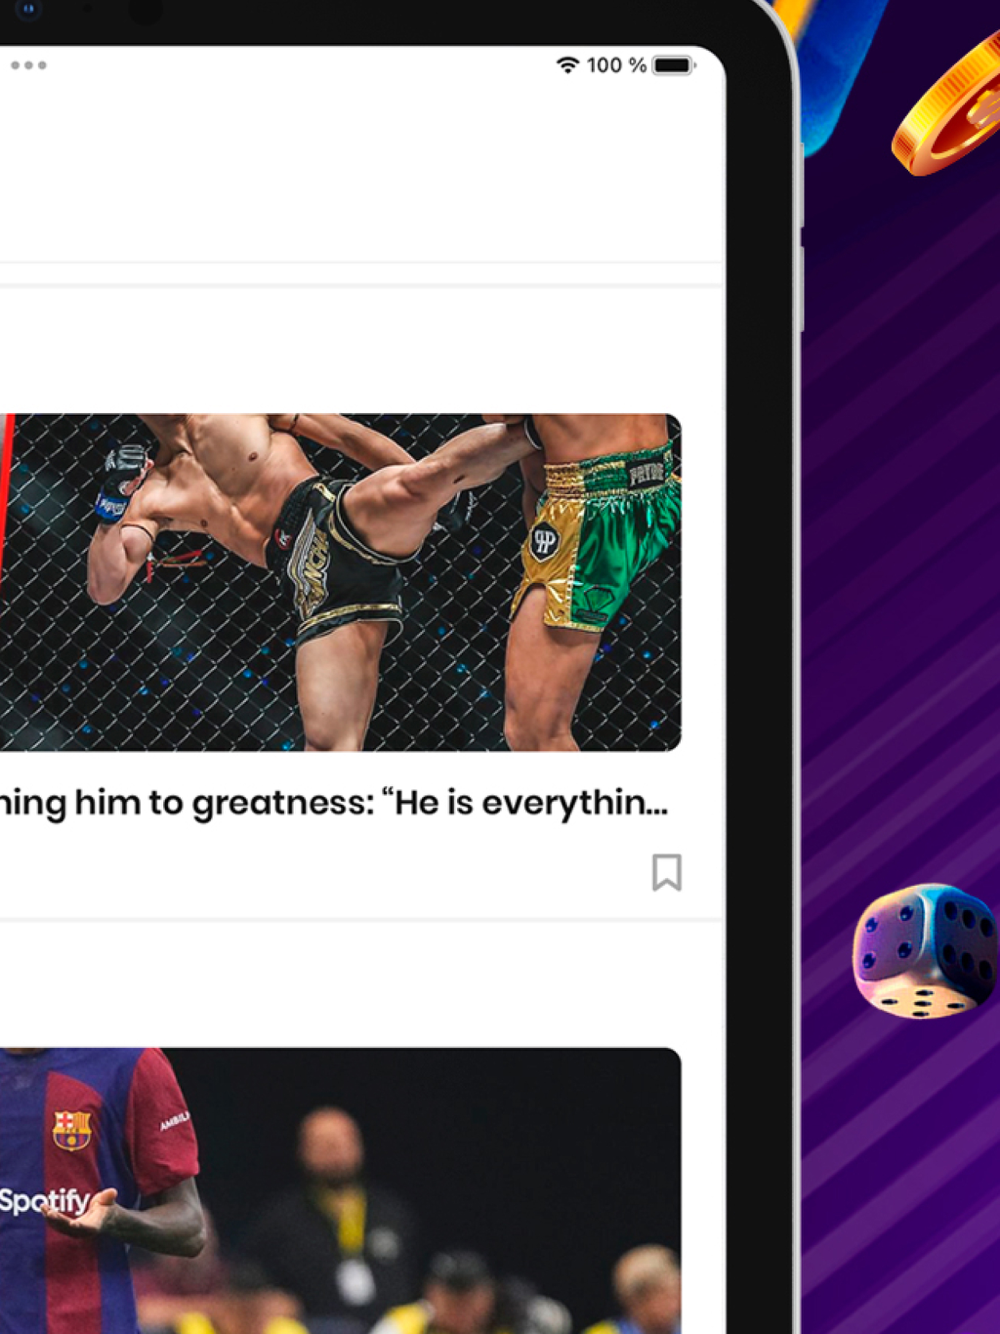Bookmark the kickboxing article
This screenshot has width=1000, height=1334.
tap(667, 872)
